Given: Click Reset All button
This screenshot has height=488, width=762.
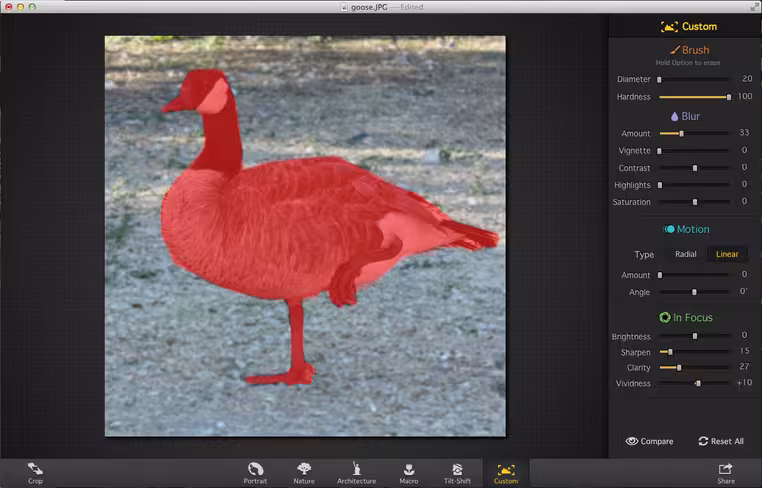Looking at the screenshot, I should (721, 441).
